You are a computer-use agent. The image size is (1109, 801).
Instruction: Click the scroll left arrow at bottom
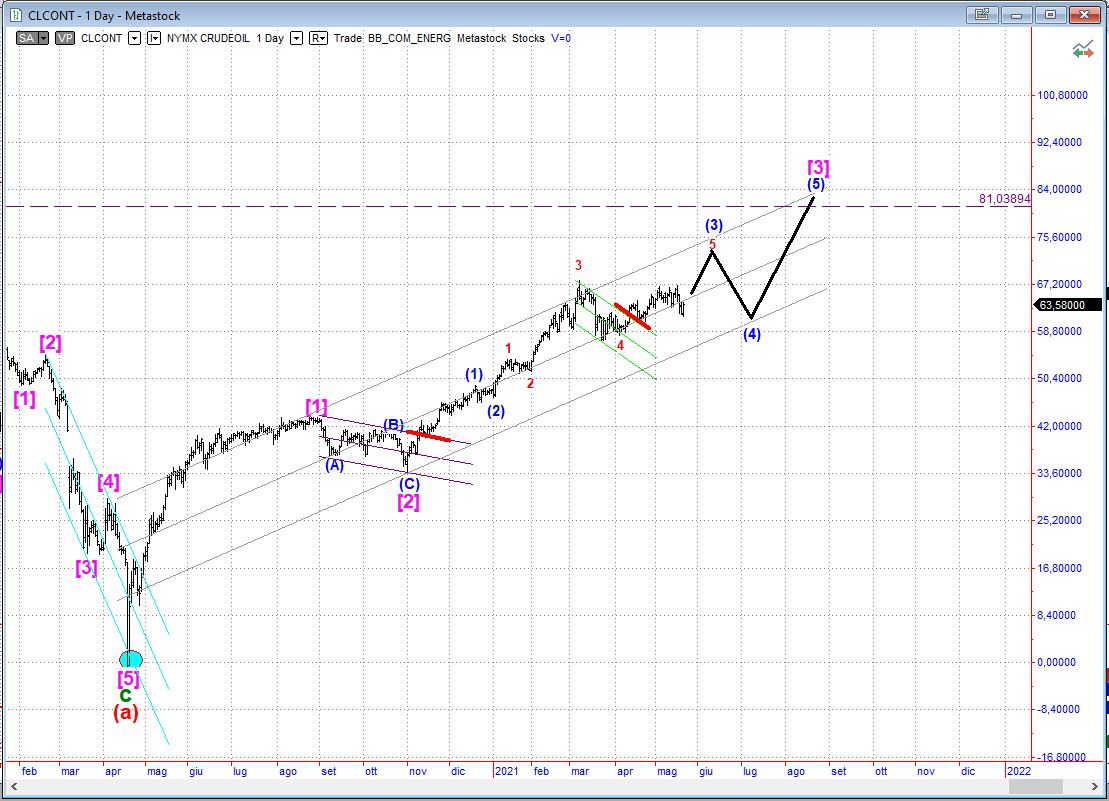[x=13, y=786]
